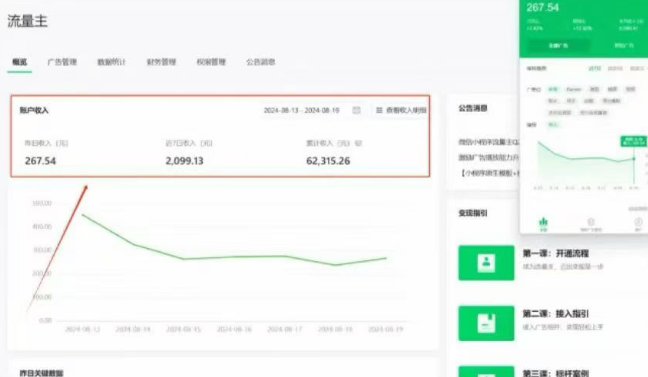Switch to the 概览 tab
The width and height of the screenshot is (648, 377).
point(19,62)
